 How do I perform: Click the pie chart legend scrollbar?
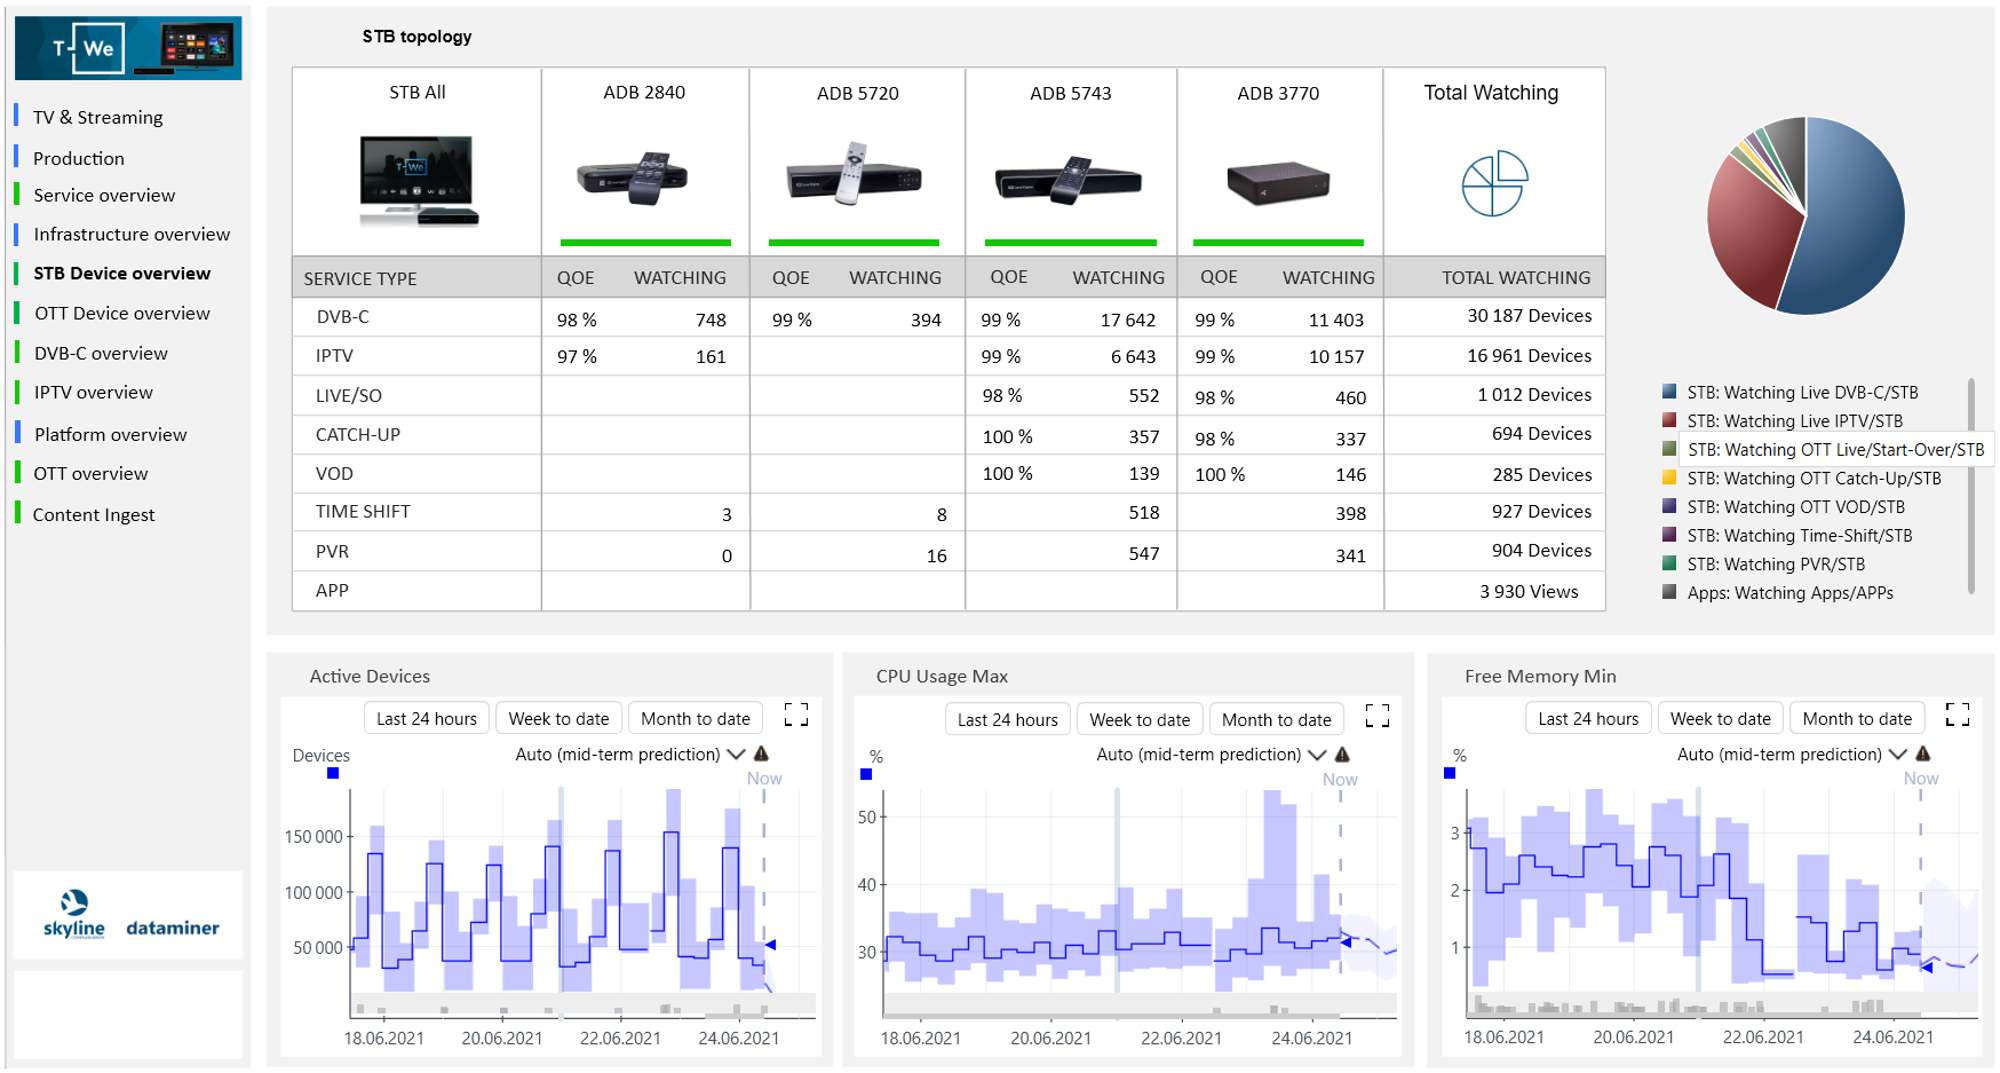pyautogui.click(x=1971, y=486)
